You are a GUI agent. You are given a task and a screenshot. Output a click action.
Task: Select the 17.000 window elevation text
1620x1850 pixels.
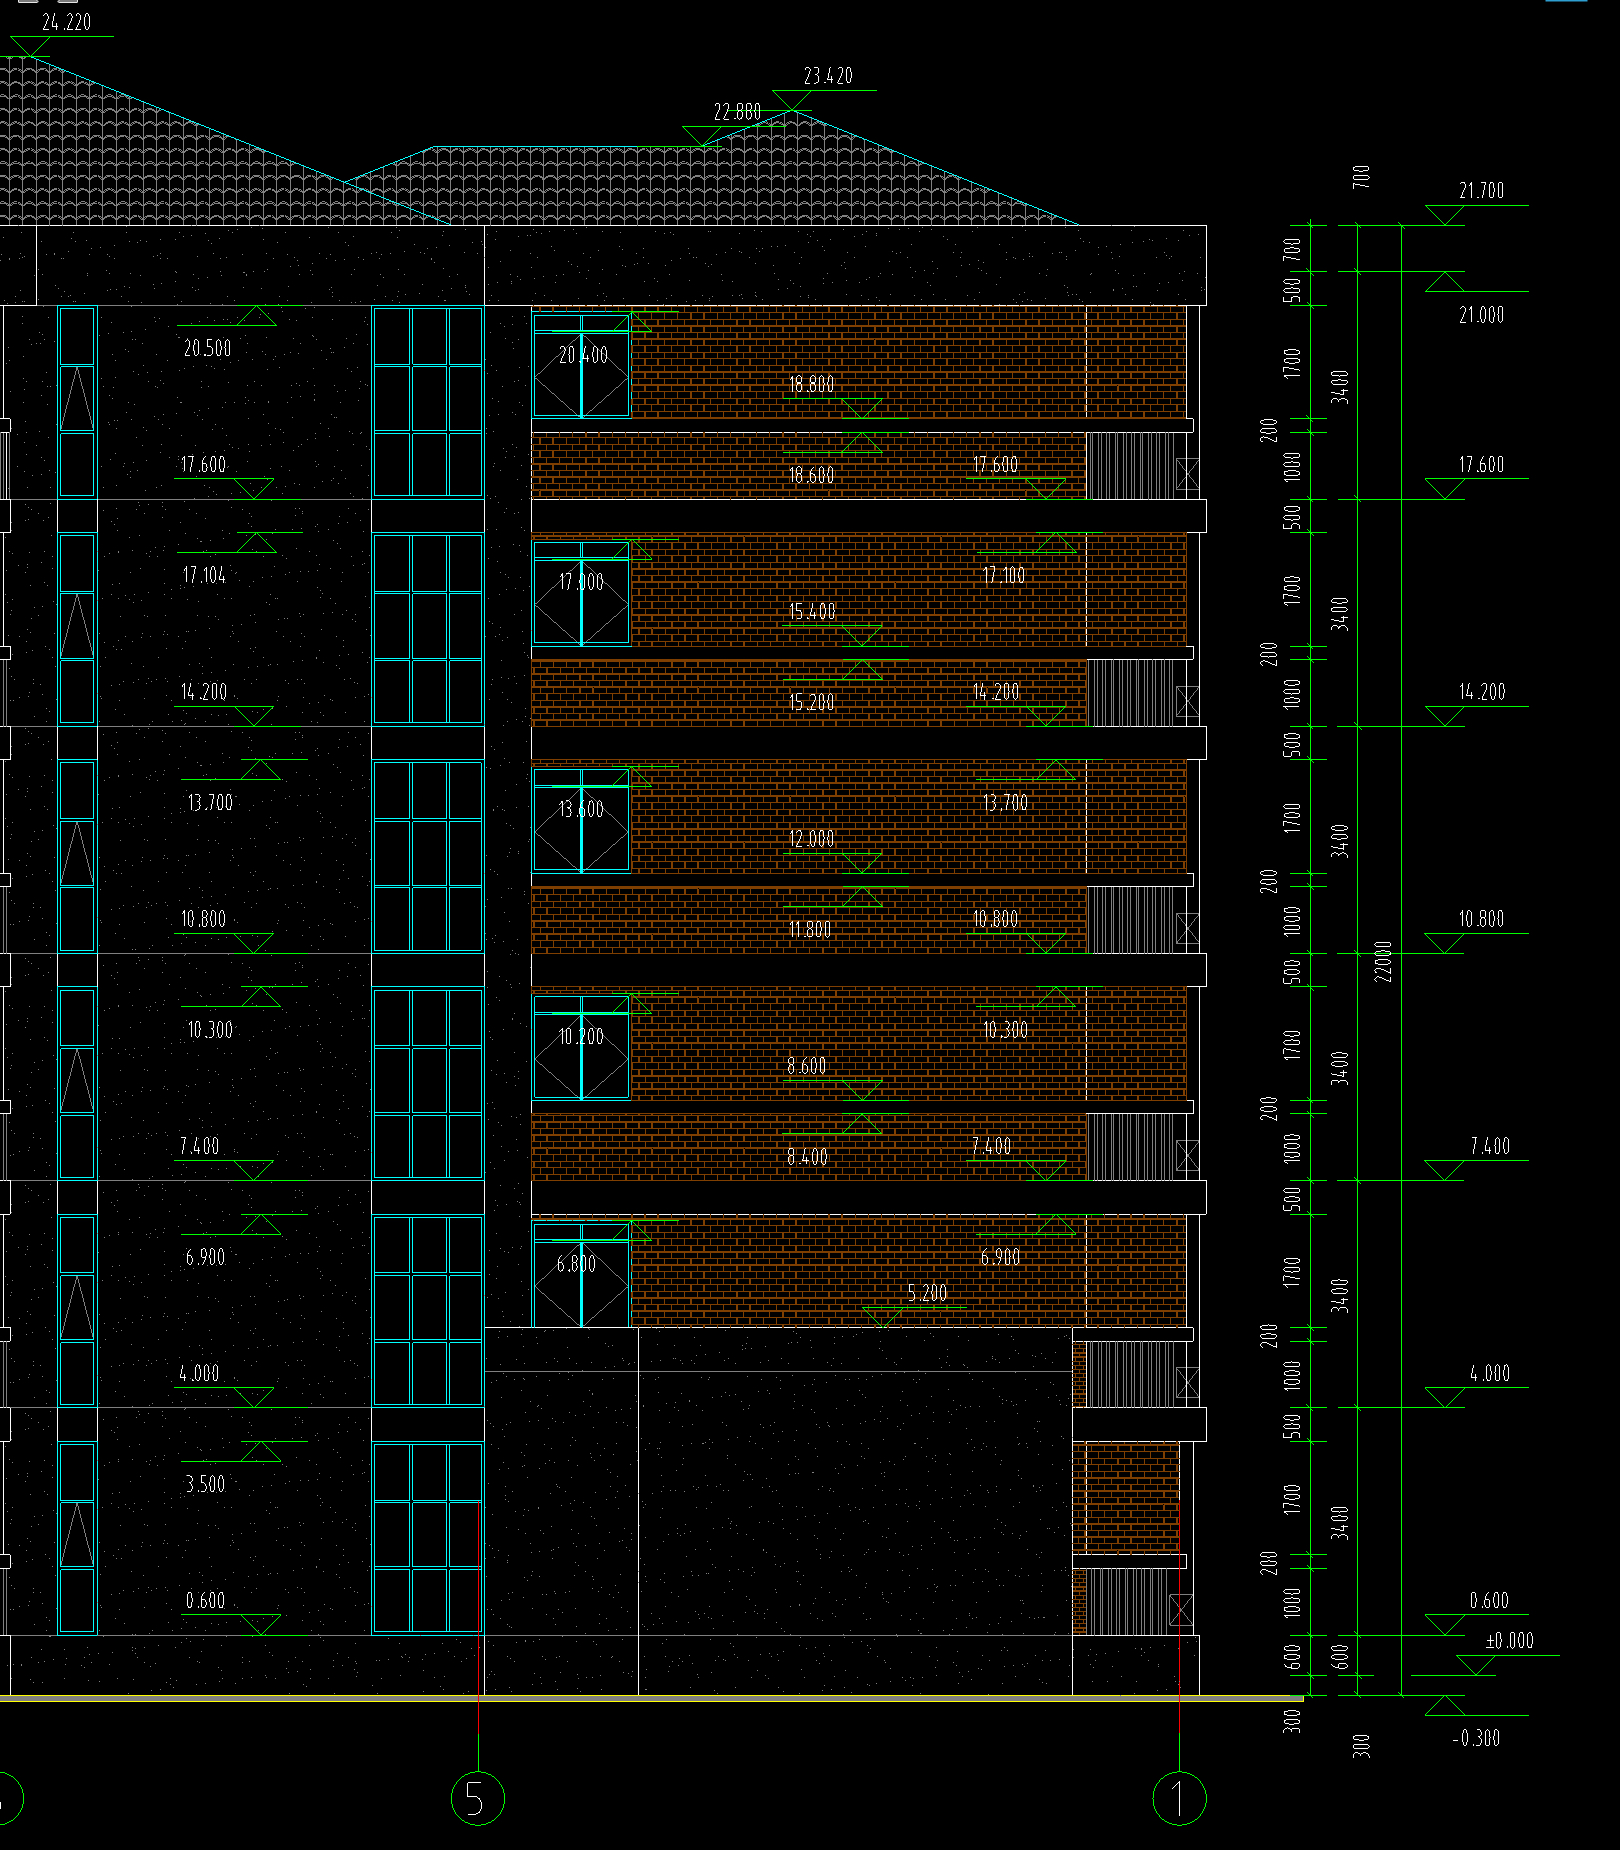[581, 582]
